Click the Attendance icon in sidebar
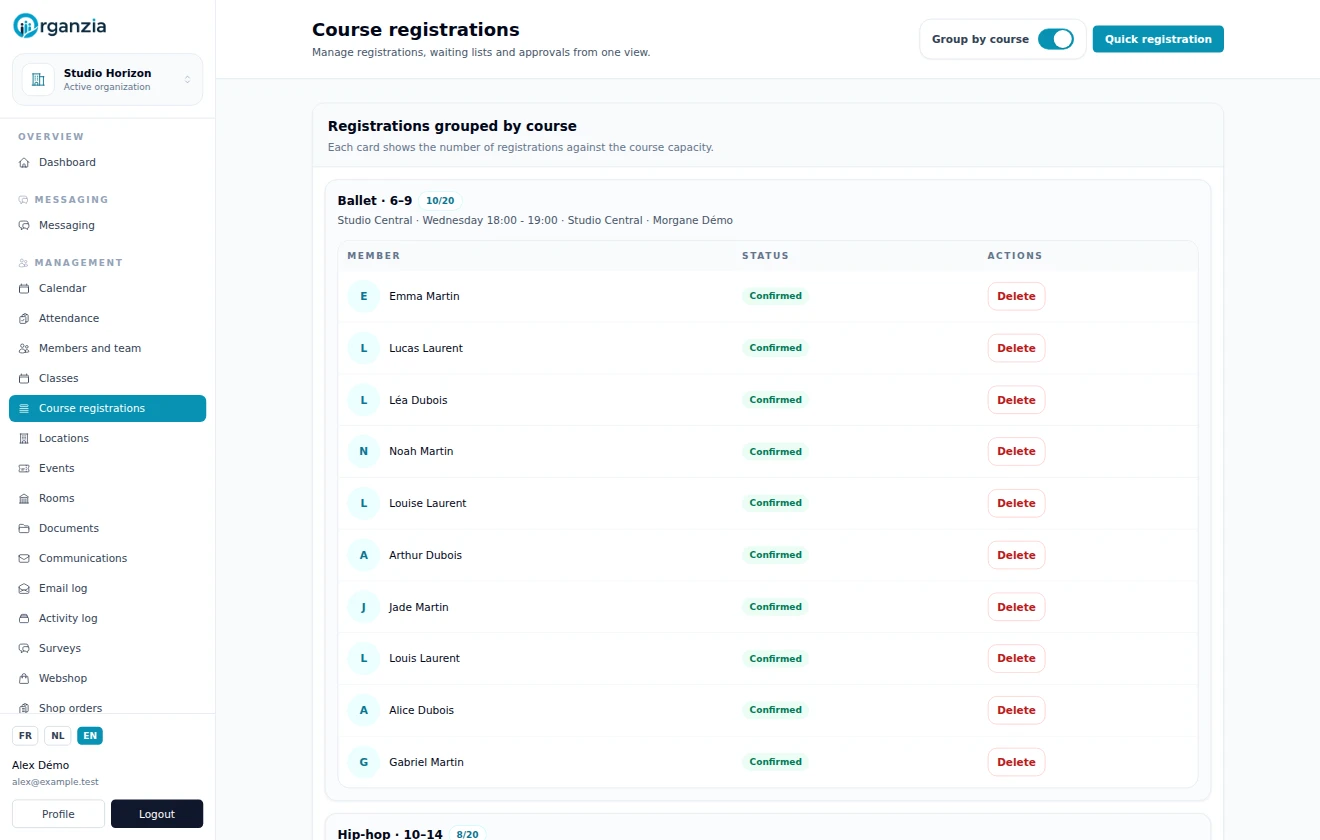This screenshot has height=840, width=1320. [24, 318]
